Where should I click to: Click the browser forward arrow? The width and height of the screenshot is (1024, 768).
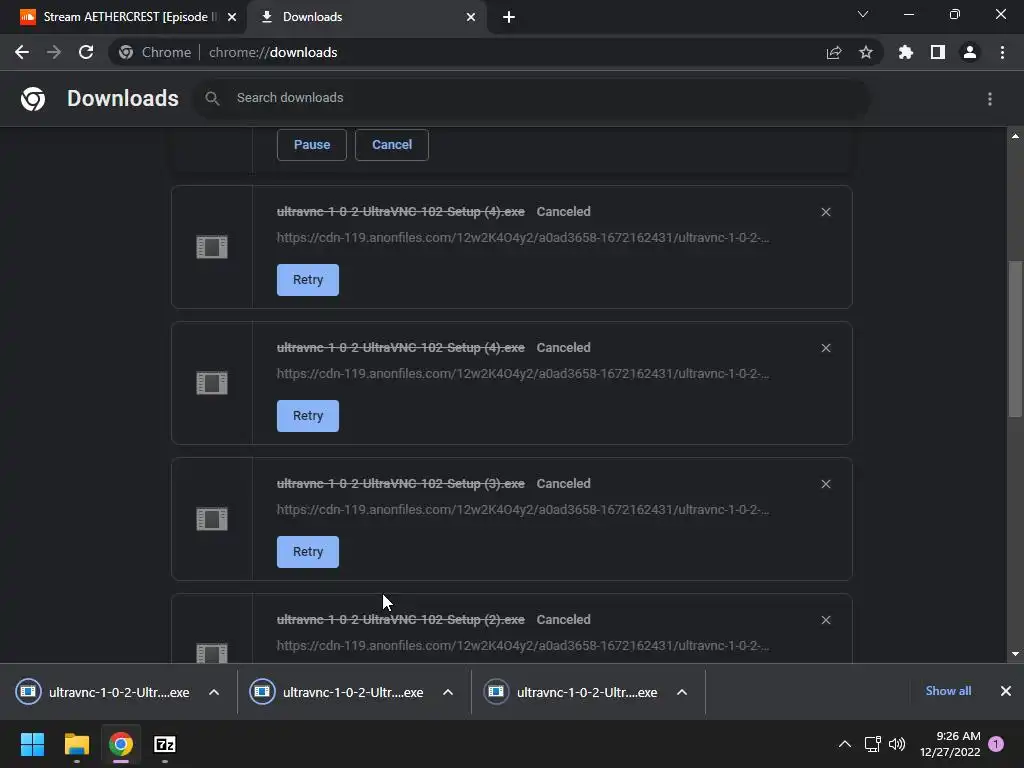point(54,52)
